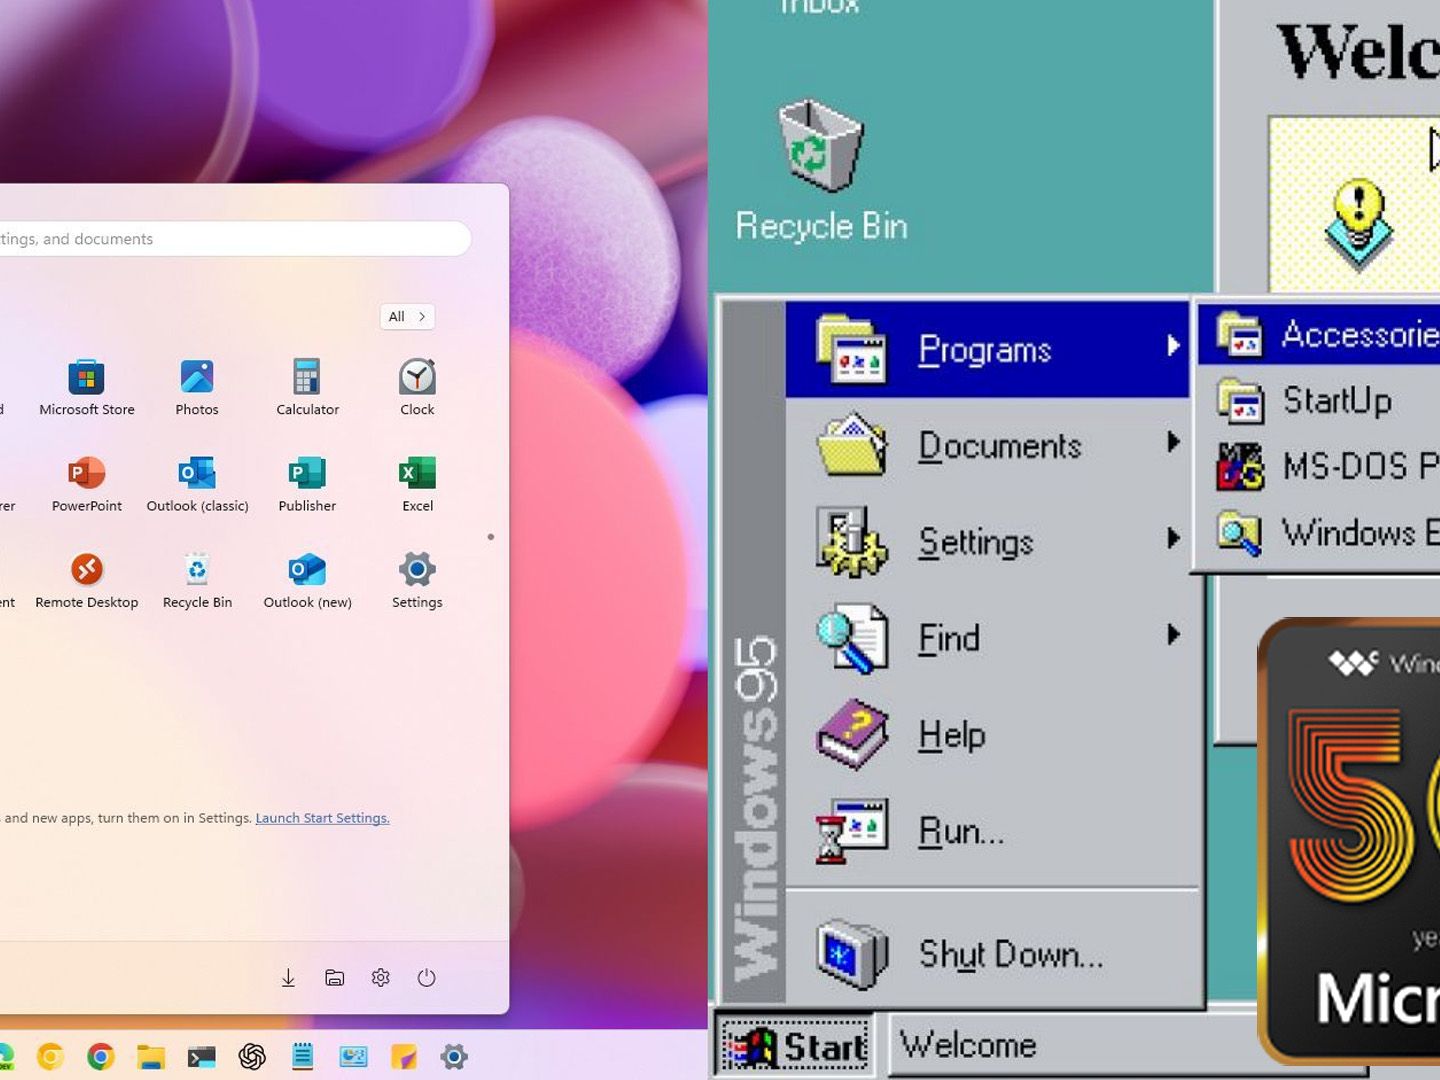
Task: Select Documents in the Windows 95 Start menu
Action: 988,446
